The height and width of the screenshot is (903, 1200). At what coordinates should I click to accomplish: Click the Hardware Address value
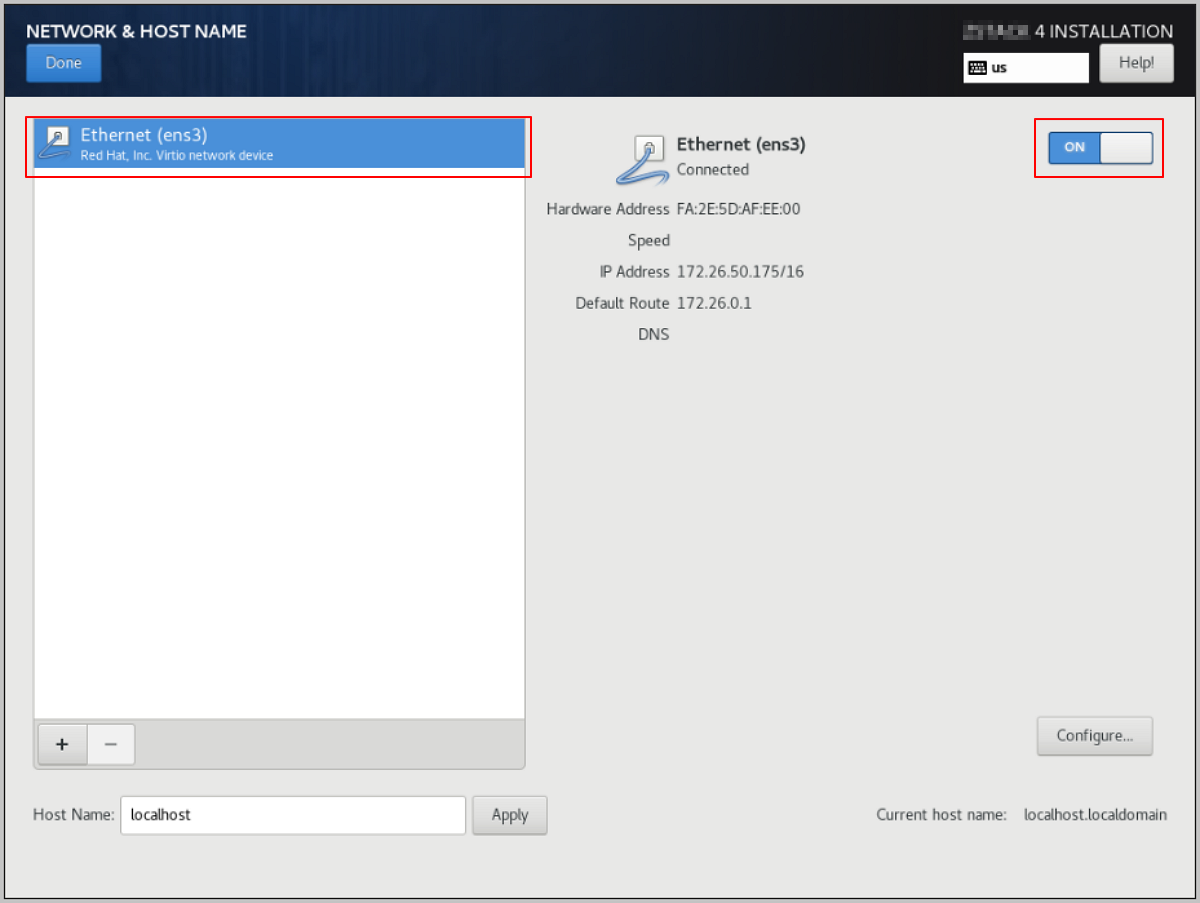738,209
